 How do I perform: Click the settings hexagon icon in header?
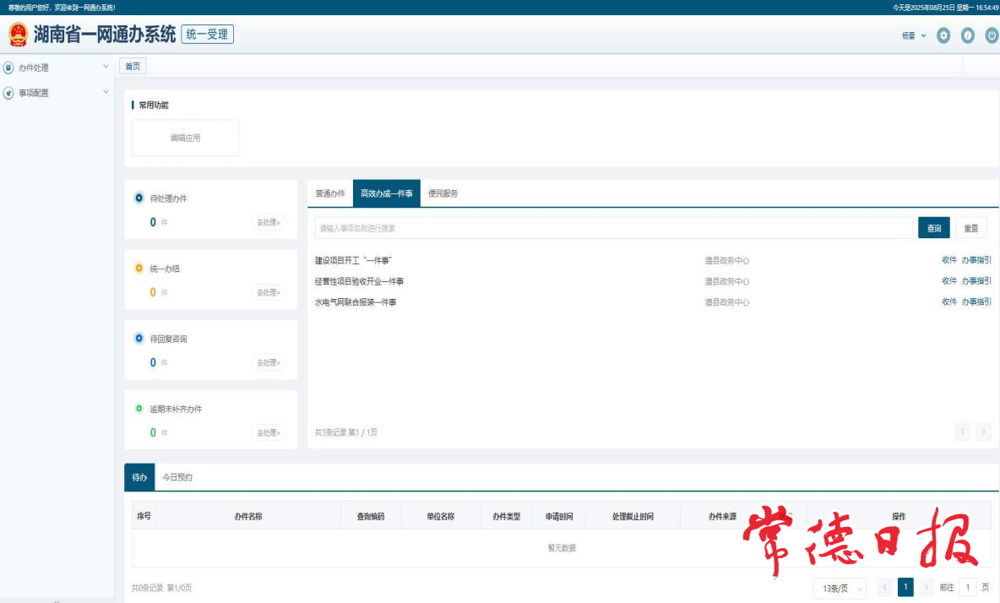tap(943, 35)
